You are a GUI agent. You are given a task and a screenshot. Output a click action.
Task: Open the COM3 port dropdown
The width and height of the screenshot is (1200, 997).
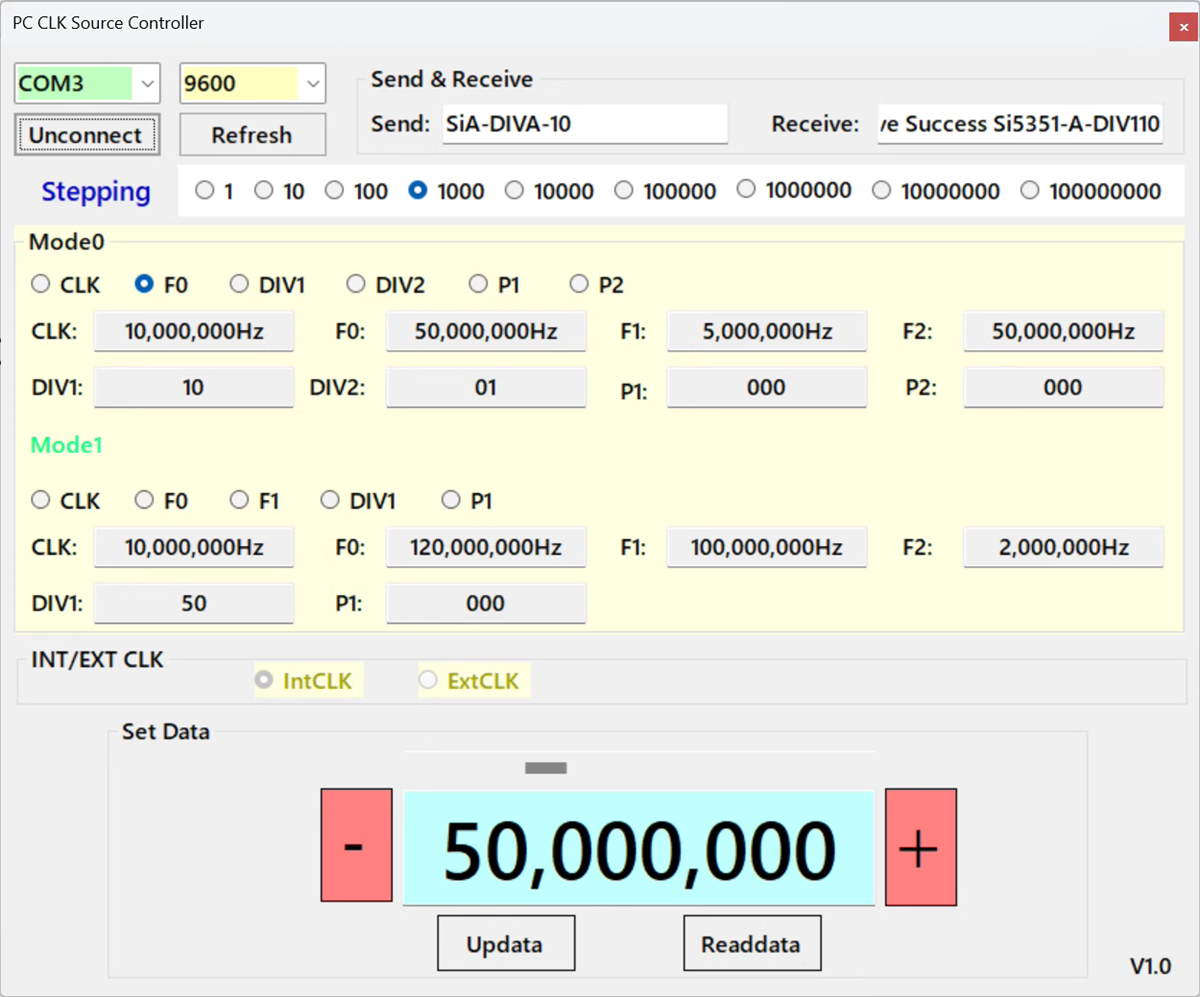[x=147, y=83]
